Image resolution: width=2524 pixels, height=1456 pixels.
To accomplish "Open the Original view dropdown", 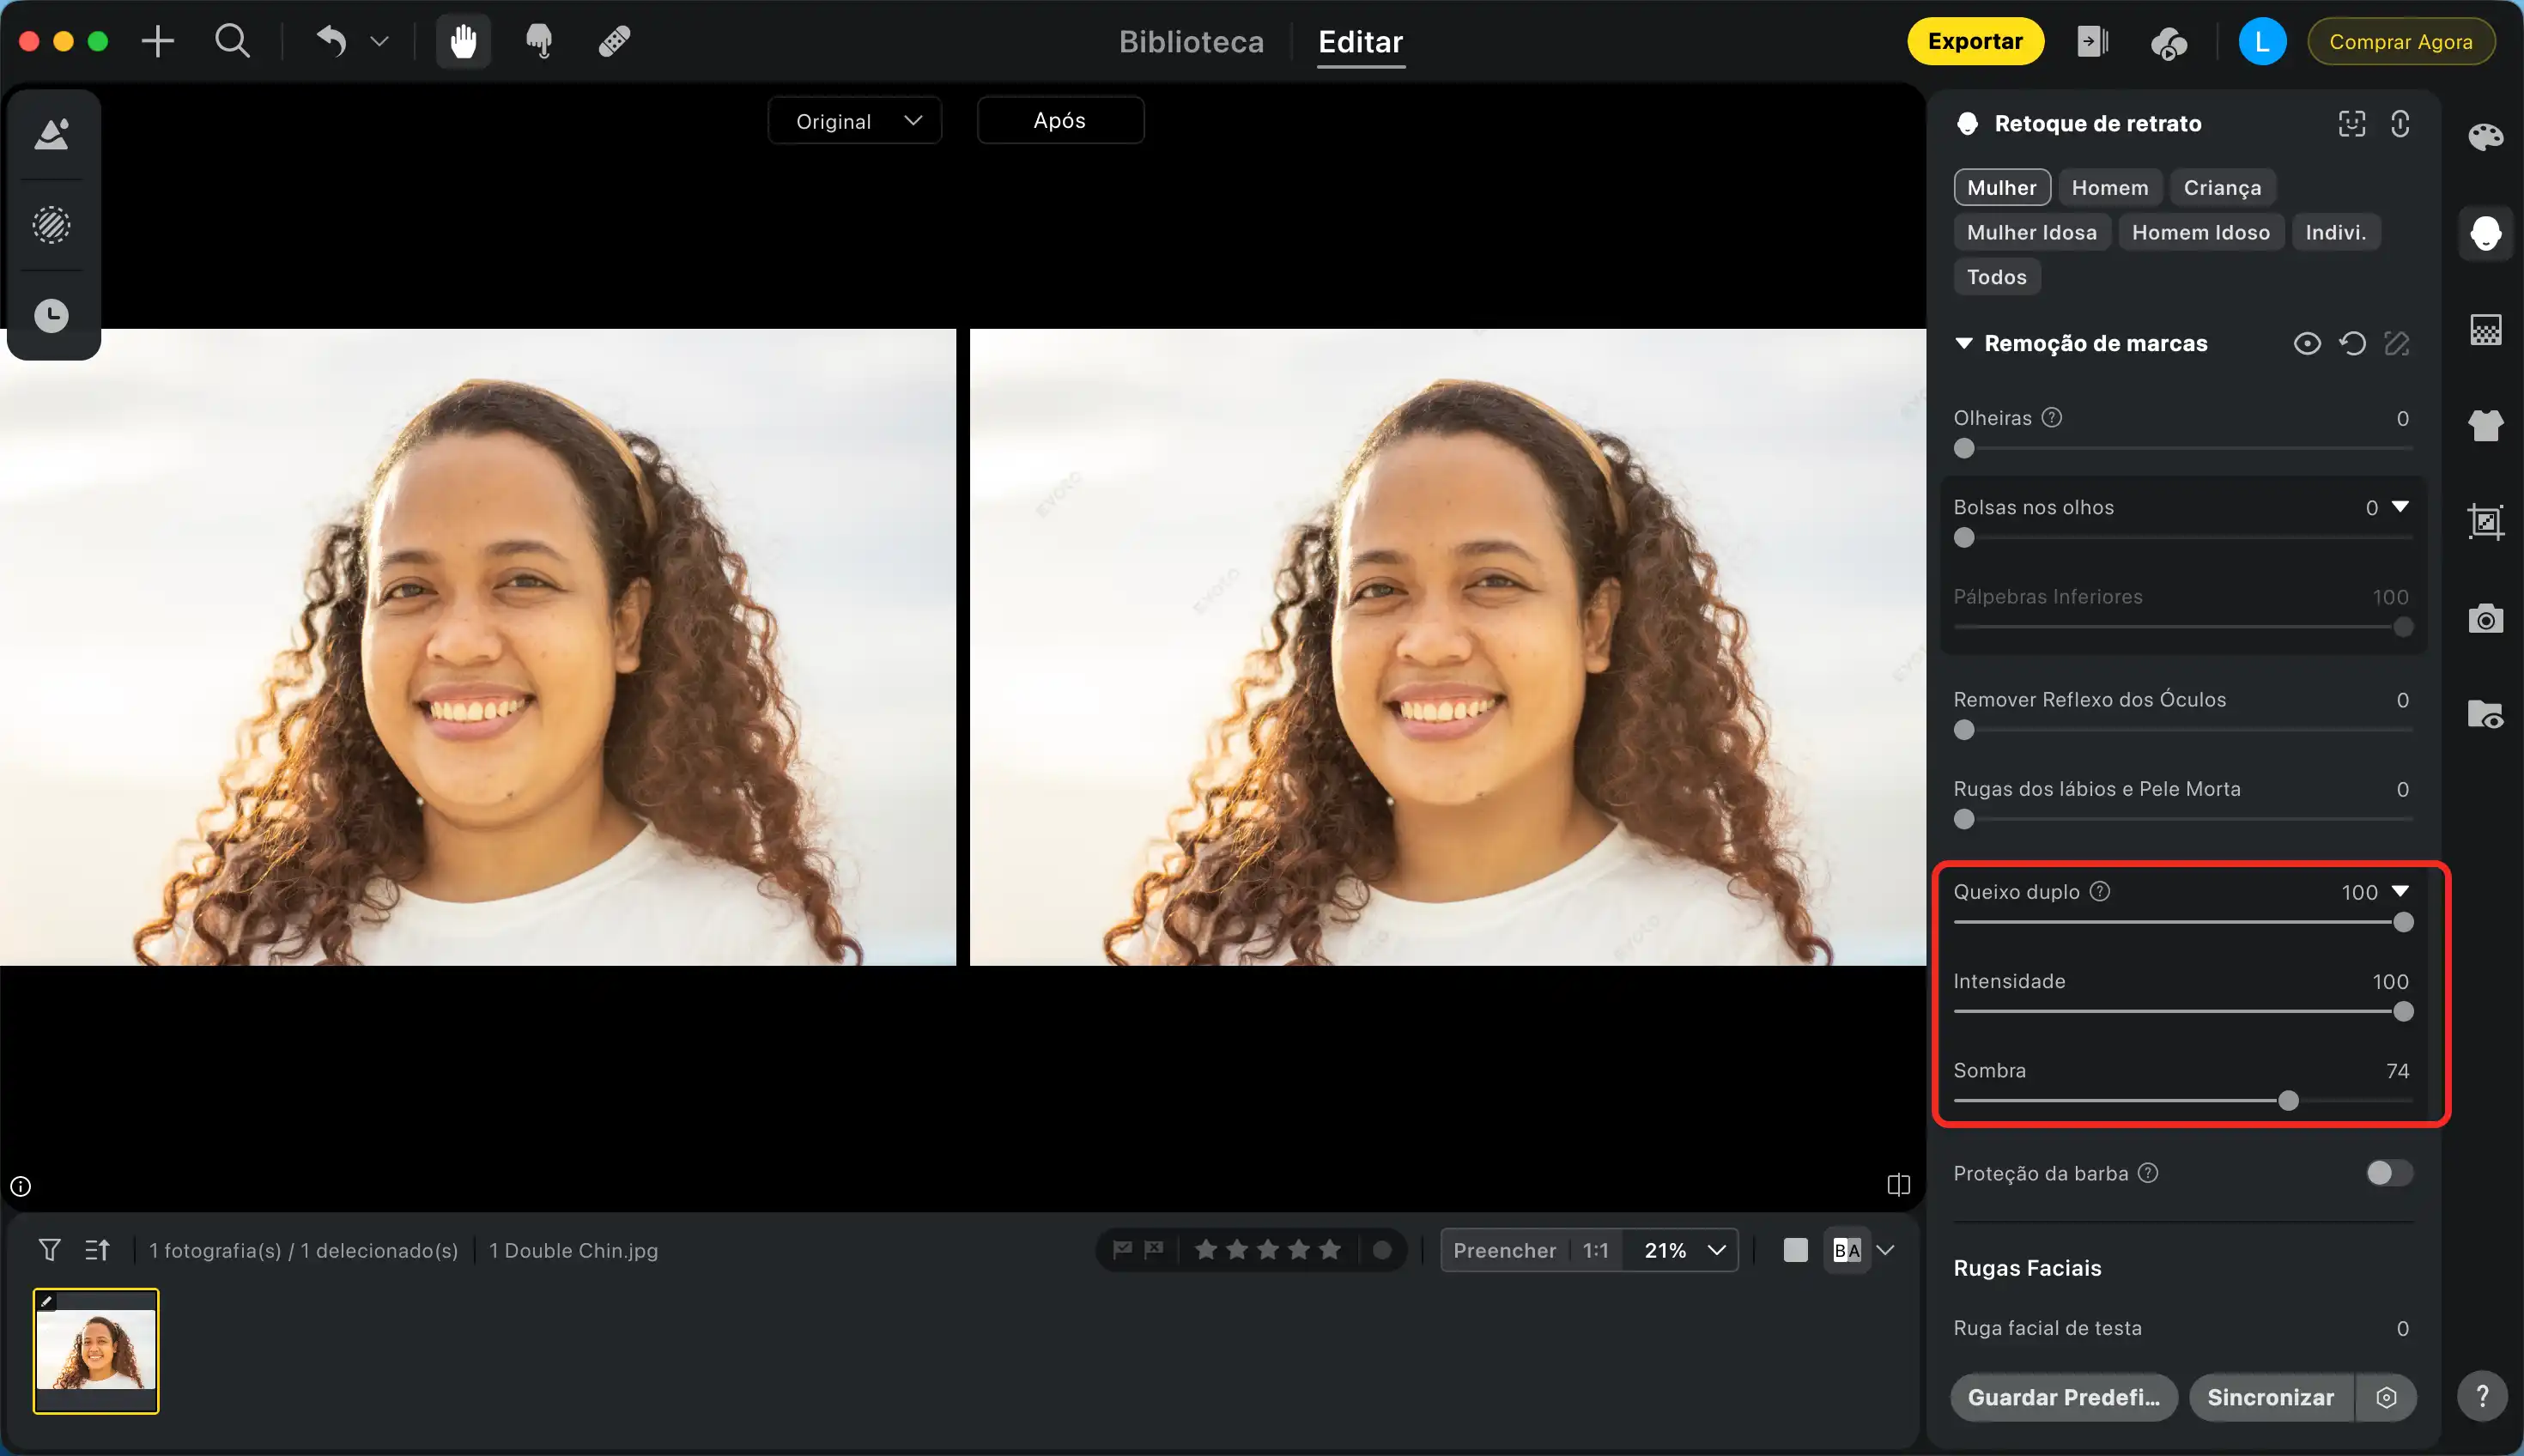I will 855,121.
